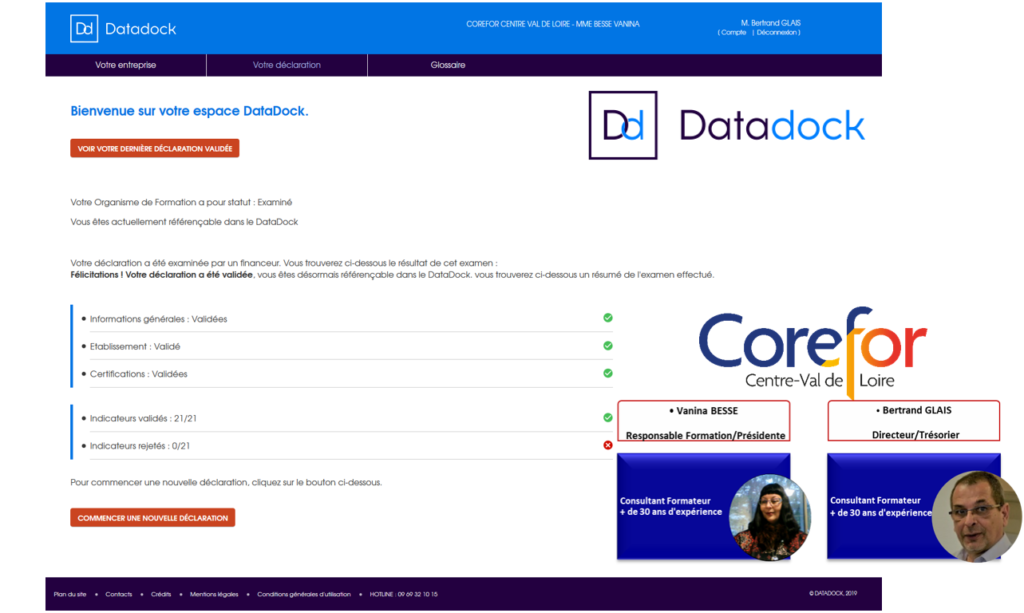Open the Crédits footer link
The width and height of the screenshot is (1024, 613).
click(161, 595)
